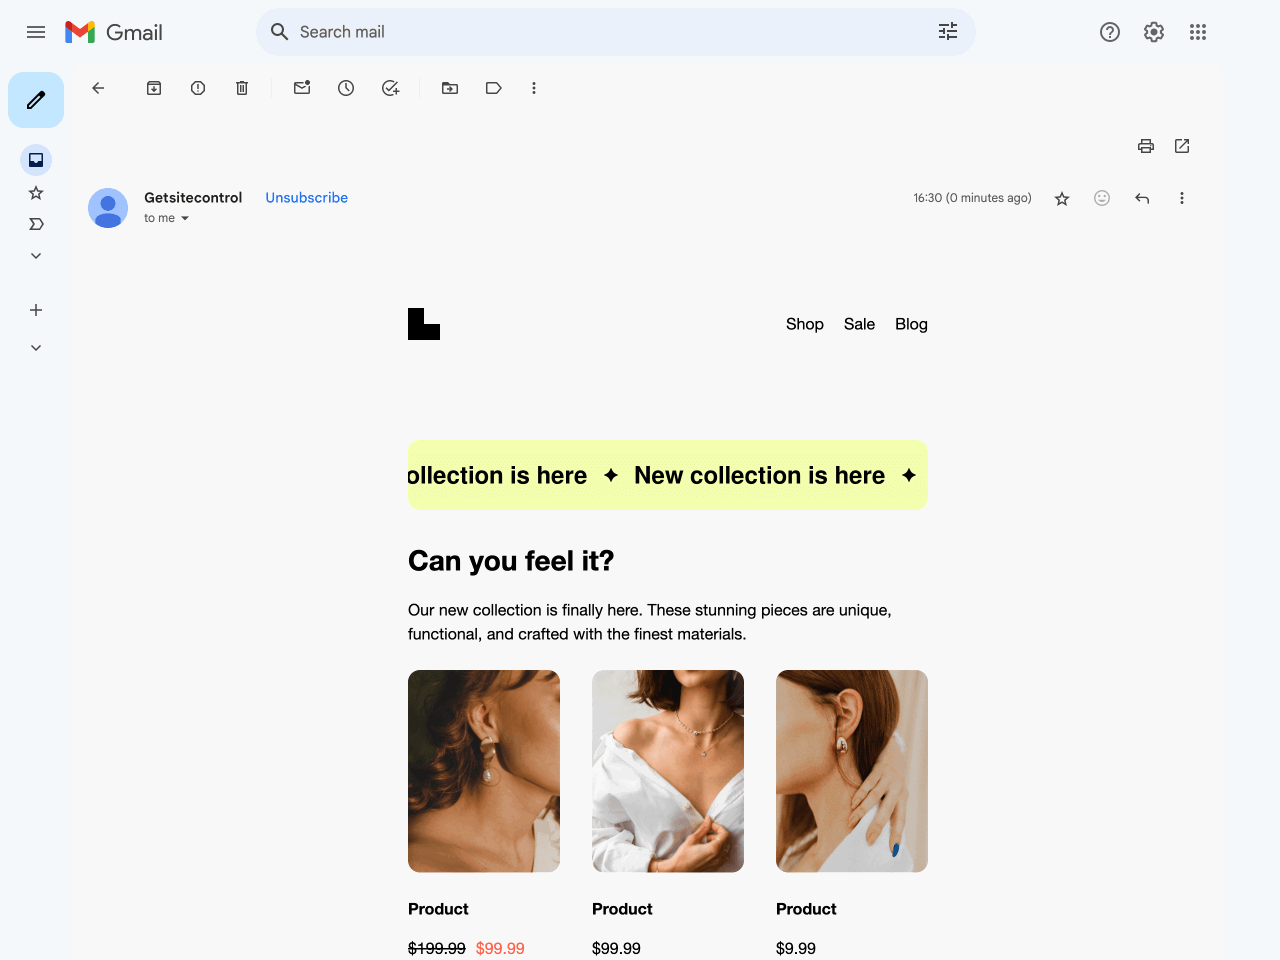1280x960 pixels.
Task: Open the main Gmail navigation menu
Action: [x=36, y=32]
